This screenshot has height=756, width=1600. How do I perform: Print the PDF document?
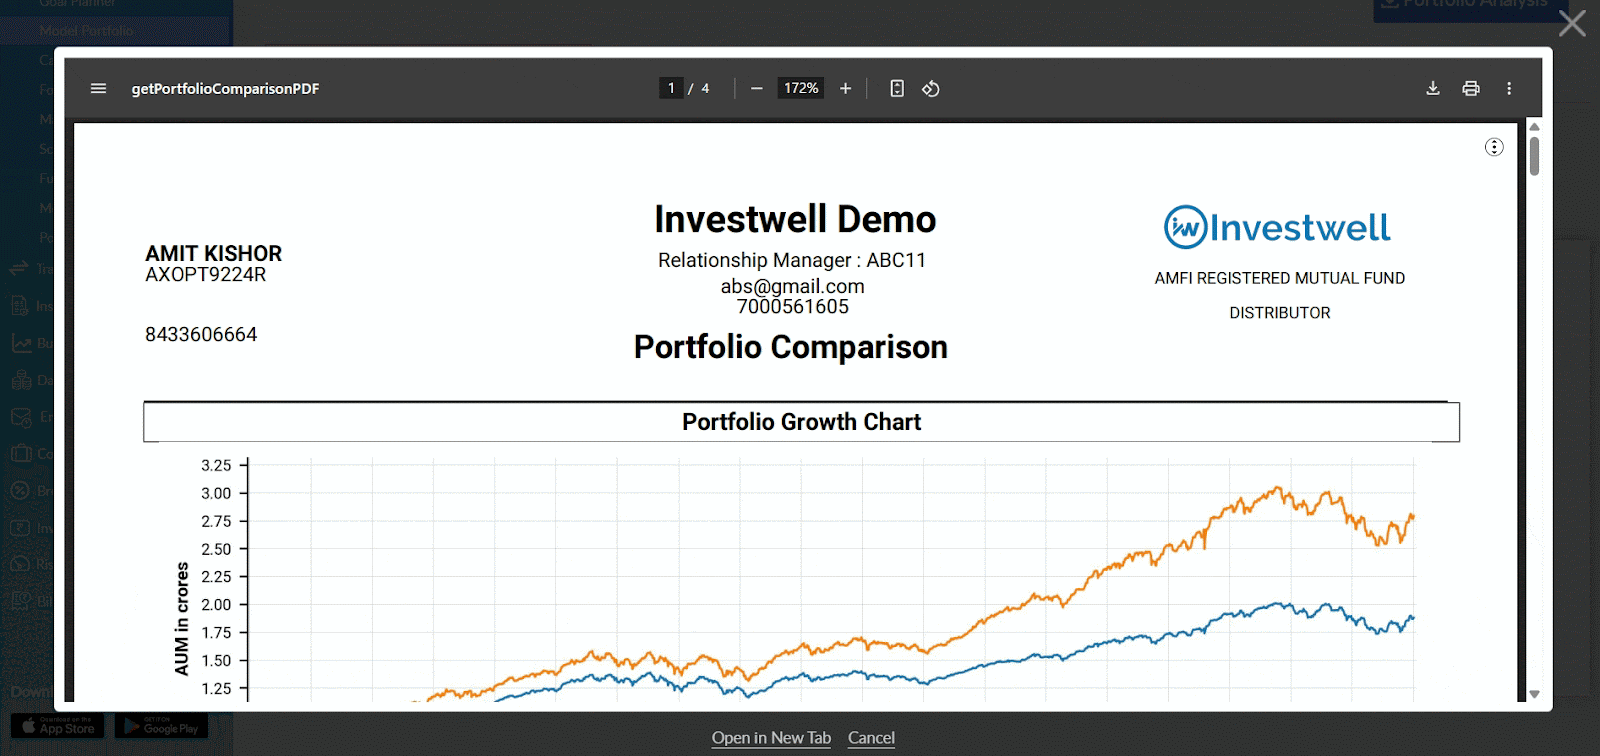tap(1471, 88)
